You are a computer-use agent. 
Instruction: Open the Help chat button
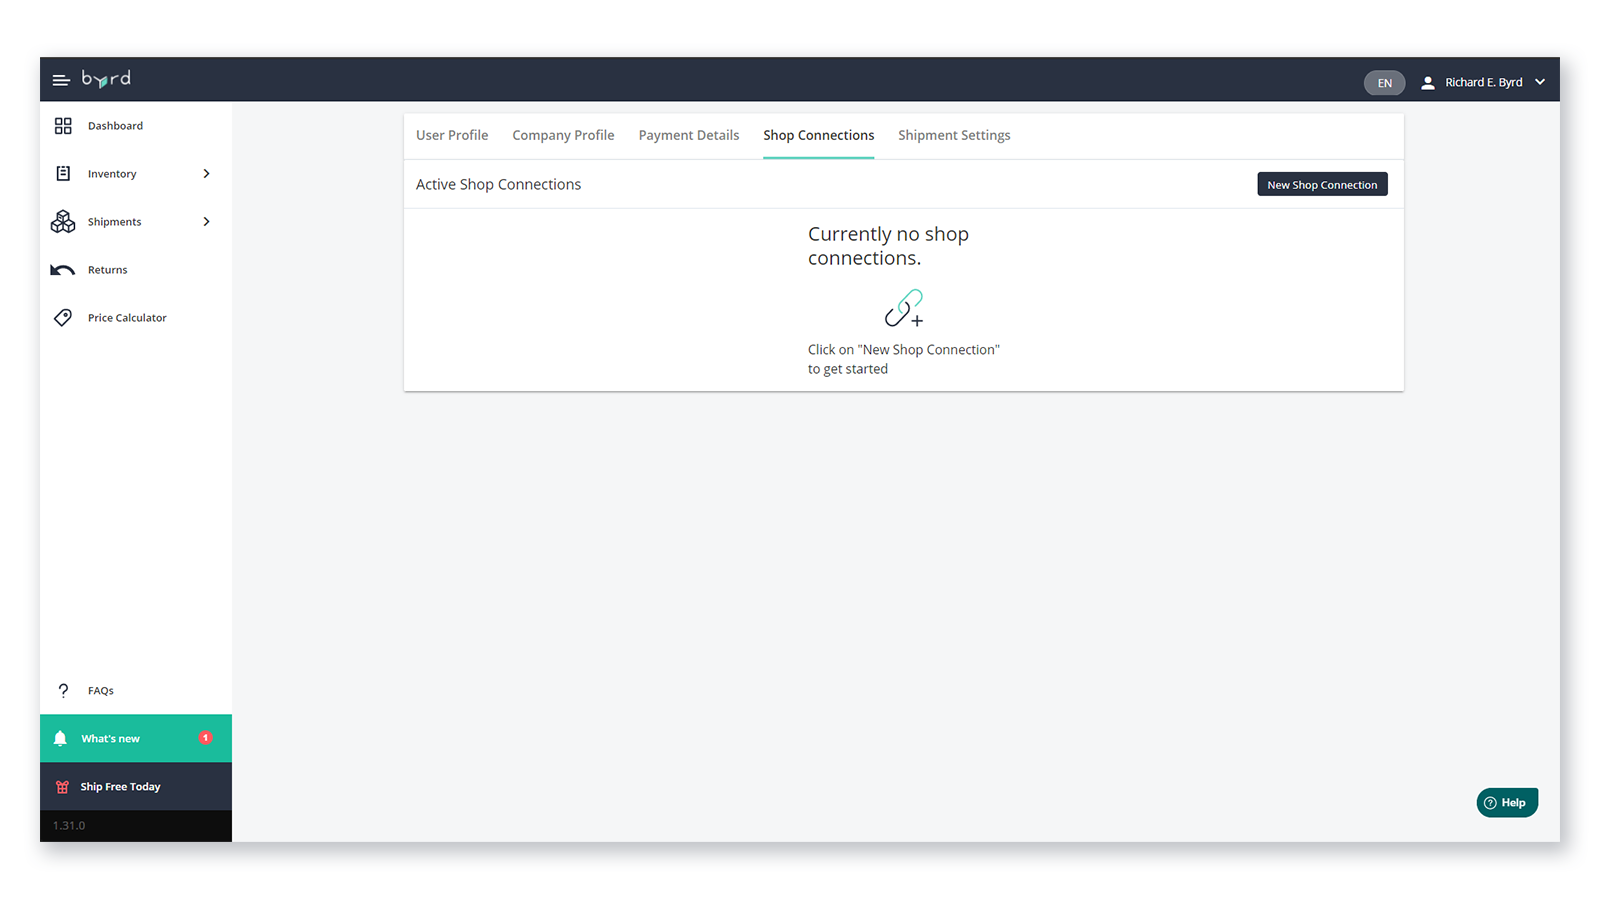click(1507, 803)
